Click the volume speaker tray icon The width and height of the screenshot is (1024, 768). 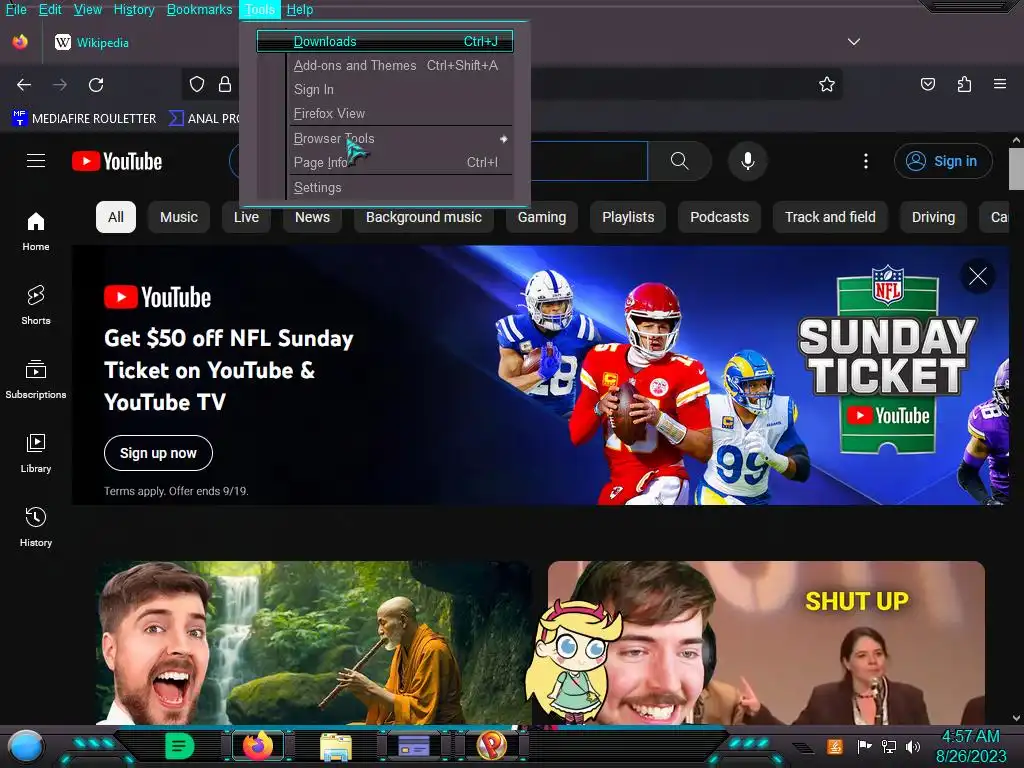pyautogui.click(x=913, y=746)
